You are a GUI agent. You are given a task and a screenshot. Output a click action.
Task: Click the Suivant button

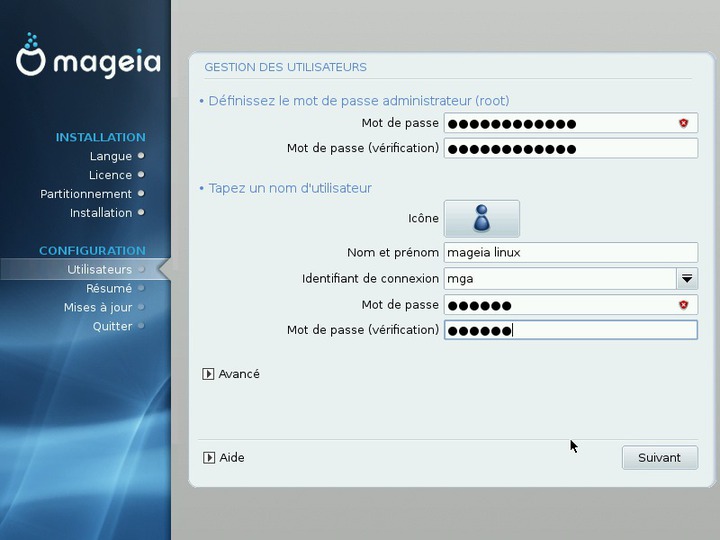(660, 458)
